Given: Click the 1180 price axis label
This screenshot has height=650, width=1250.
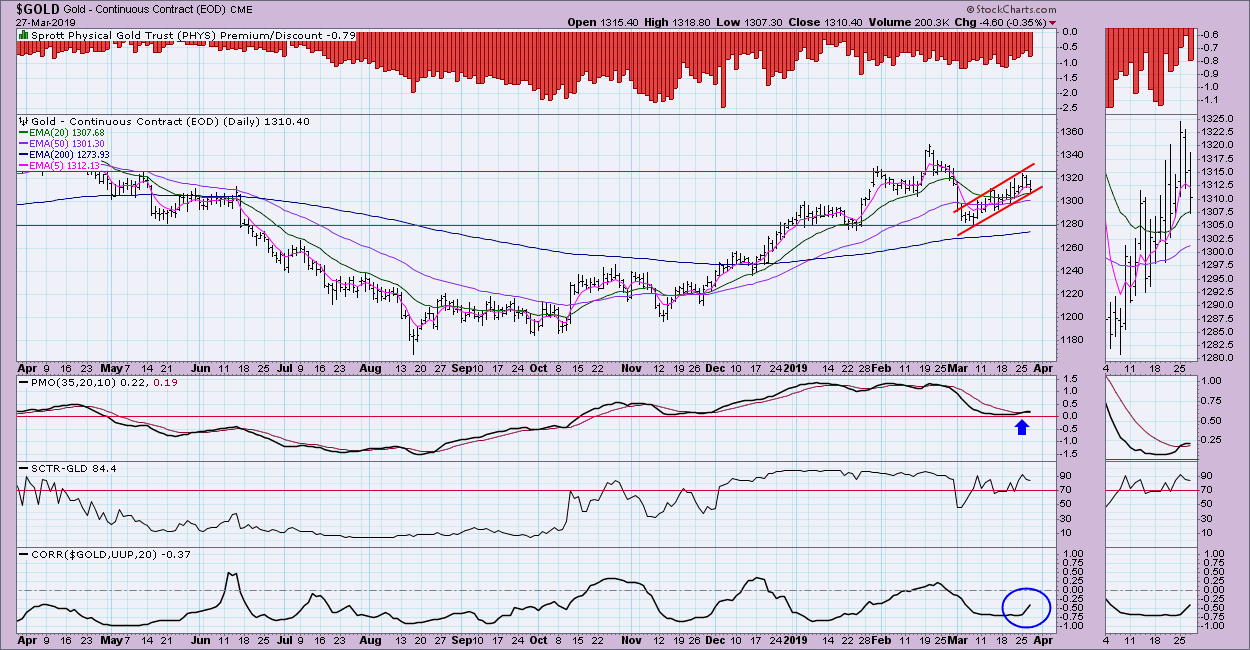Looking at the screenshot, I should 1073,339.
